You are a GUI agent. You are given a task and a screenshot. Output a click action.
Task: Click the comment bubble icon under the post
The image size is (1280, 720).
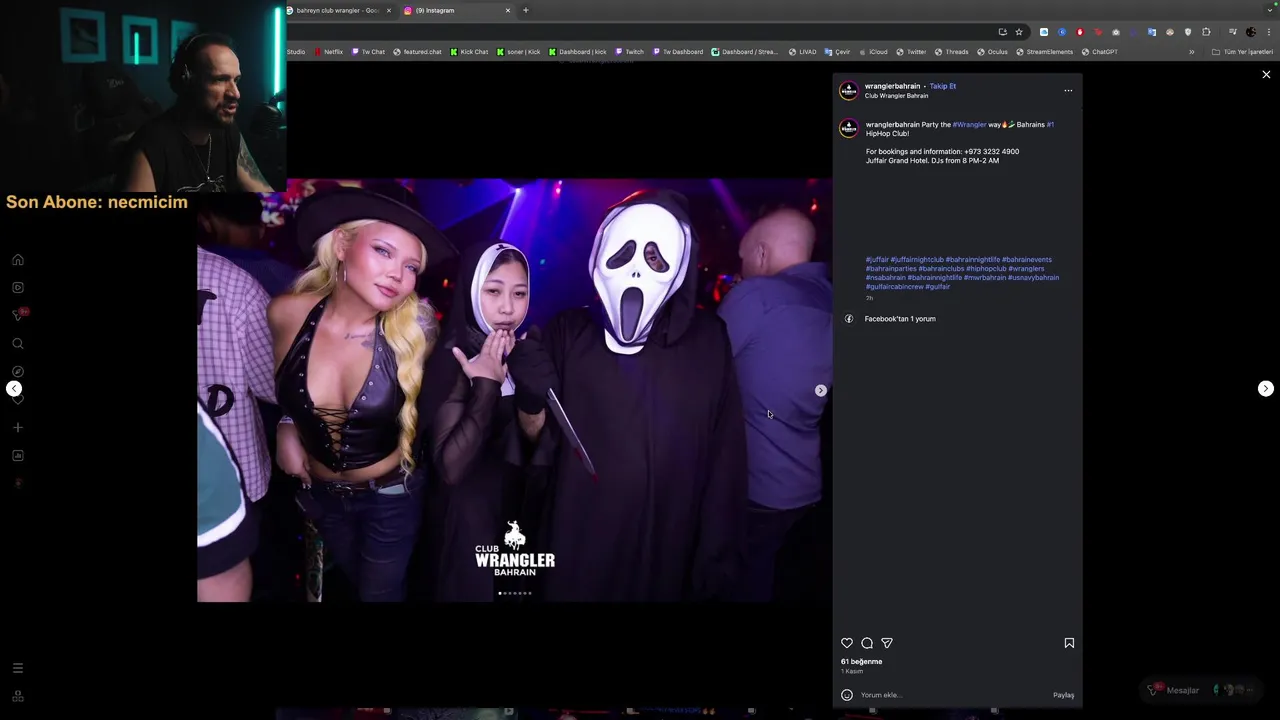pos(867,643)
